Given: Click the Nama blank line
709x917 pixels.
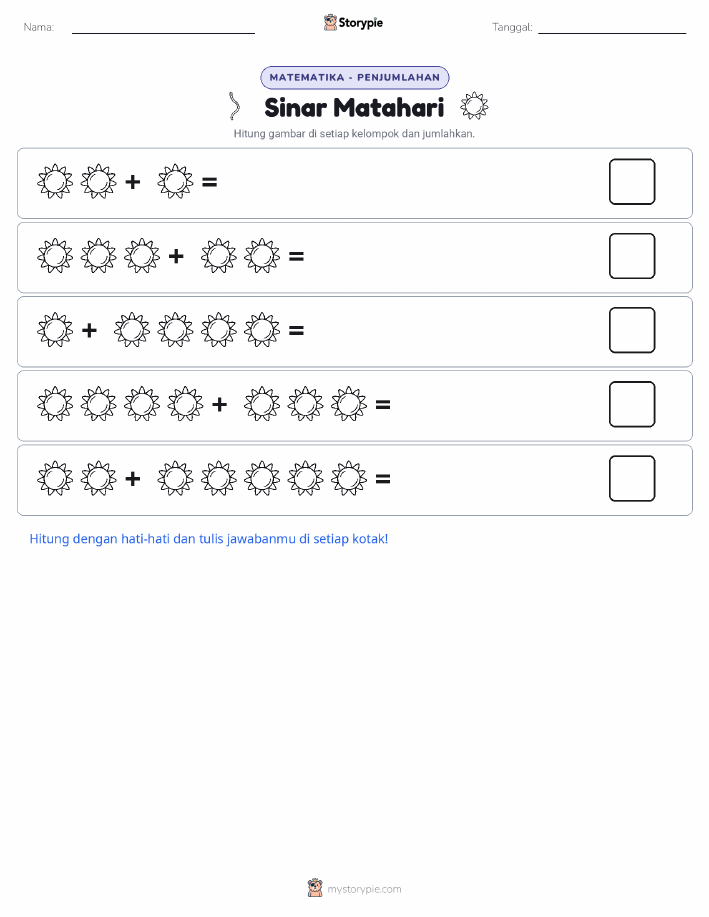Looking at the screenshot, I should [x=163, y=33].
